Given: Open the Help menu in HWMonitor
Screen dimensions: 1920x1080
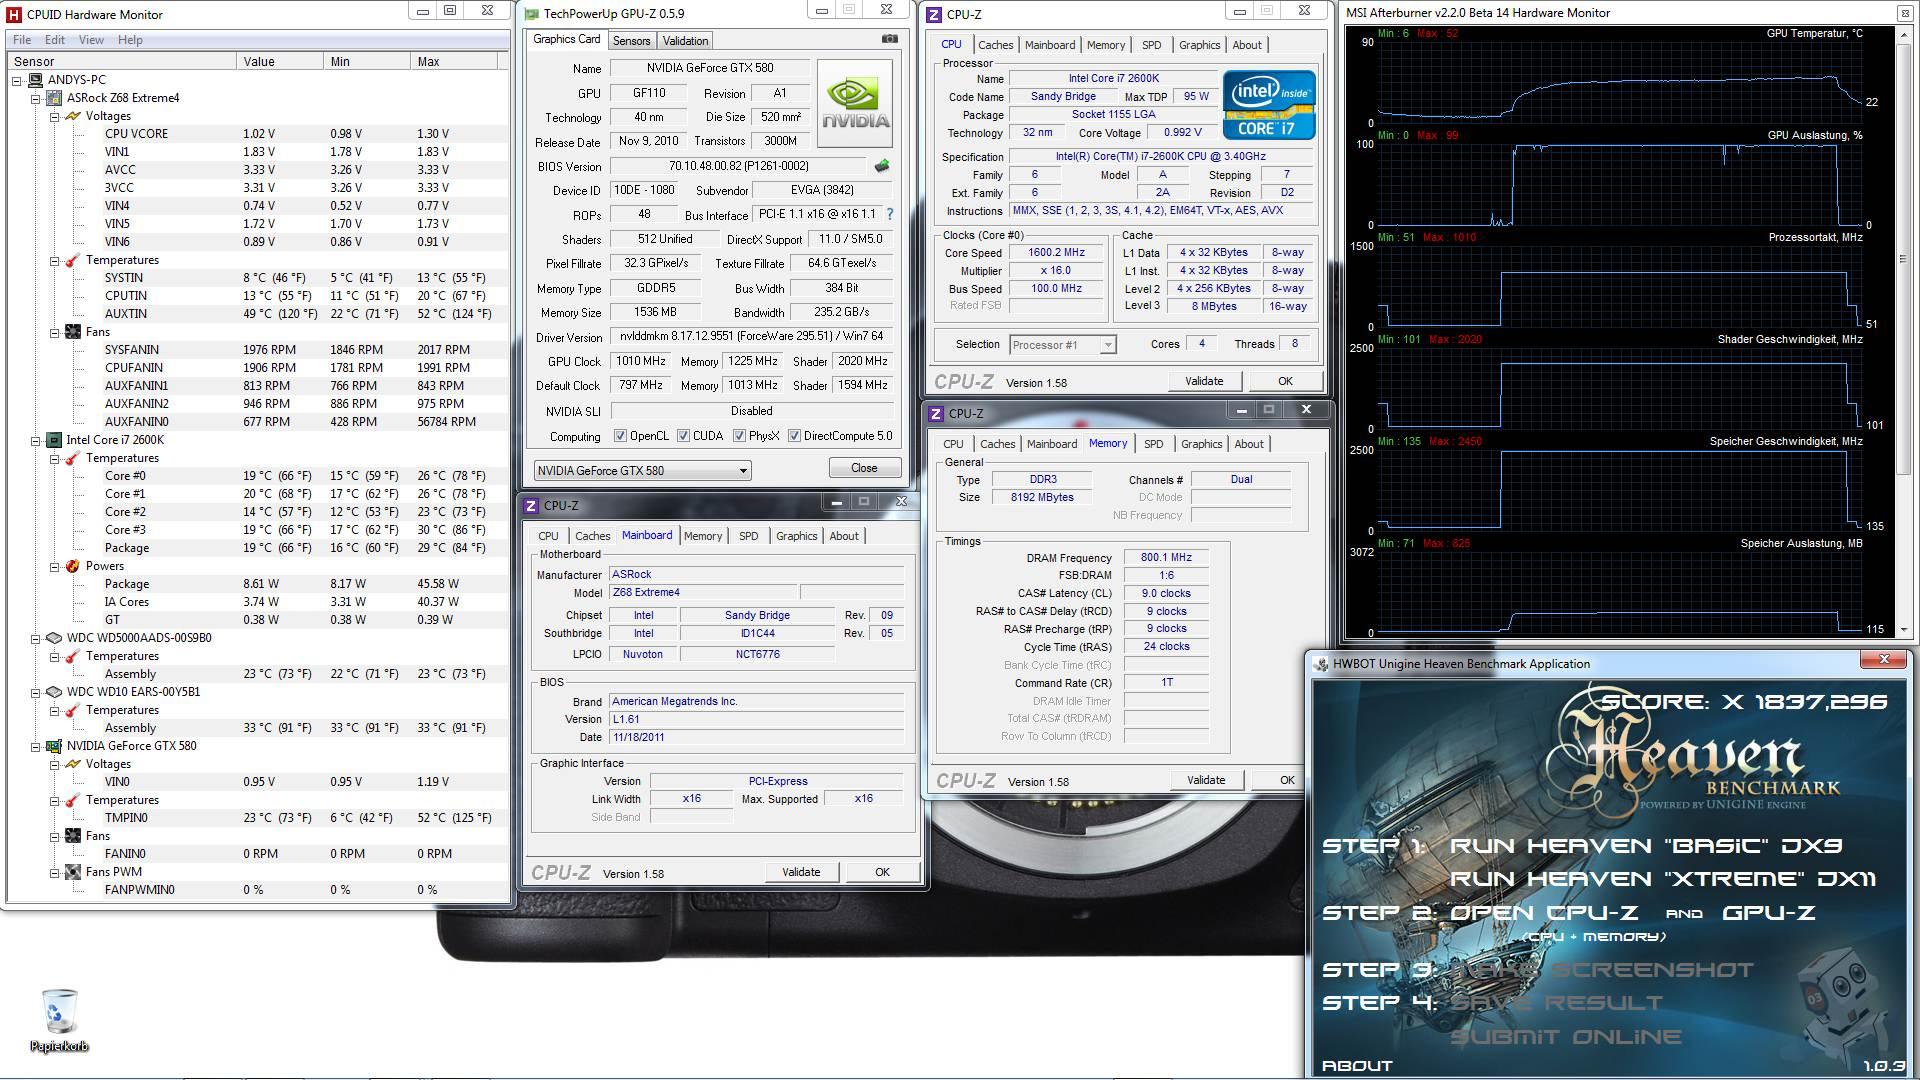Looking at the screenshot, I should [130, 40].
